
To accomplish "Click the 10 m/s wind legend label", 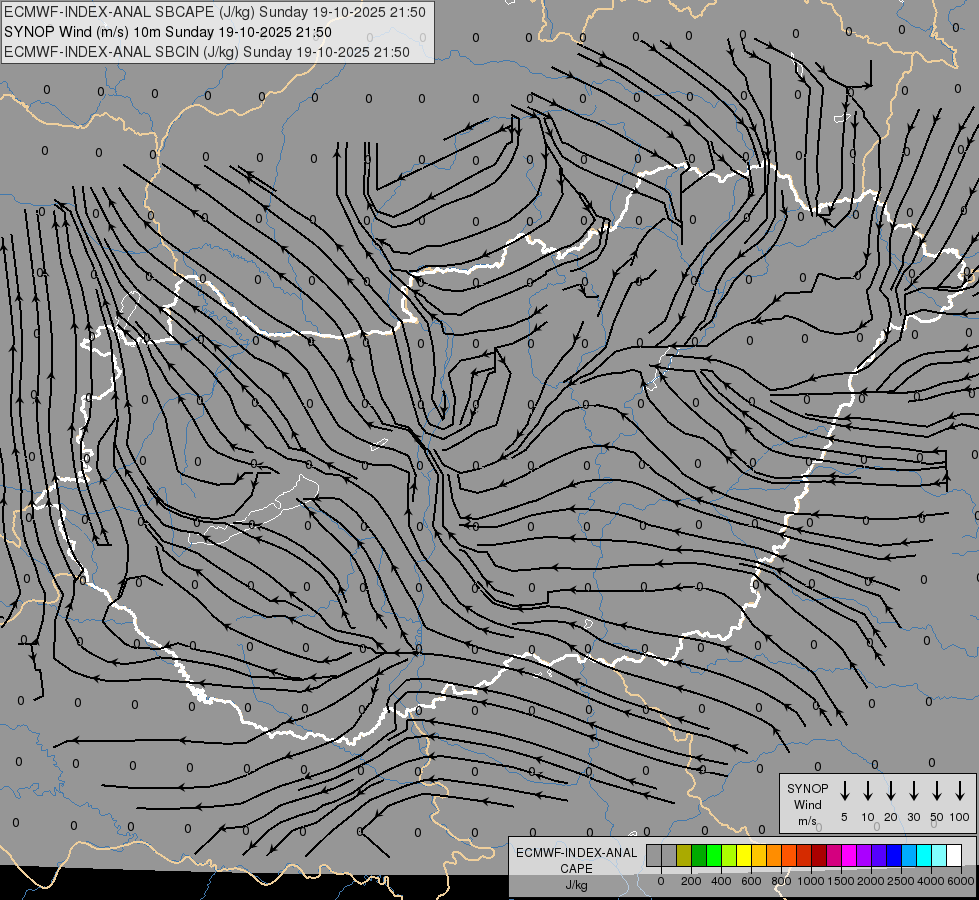I will [x=868, y=817].
